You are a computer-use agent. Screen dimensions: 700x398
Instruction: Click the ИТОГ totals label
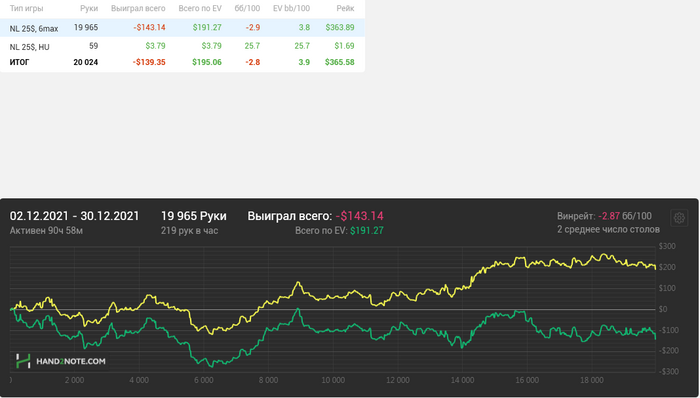click(x=20, y=62)
